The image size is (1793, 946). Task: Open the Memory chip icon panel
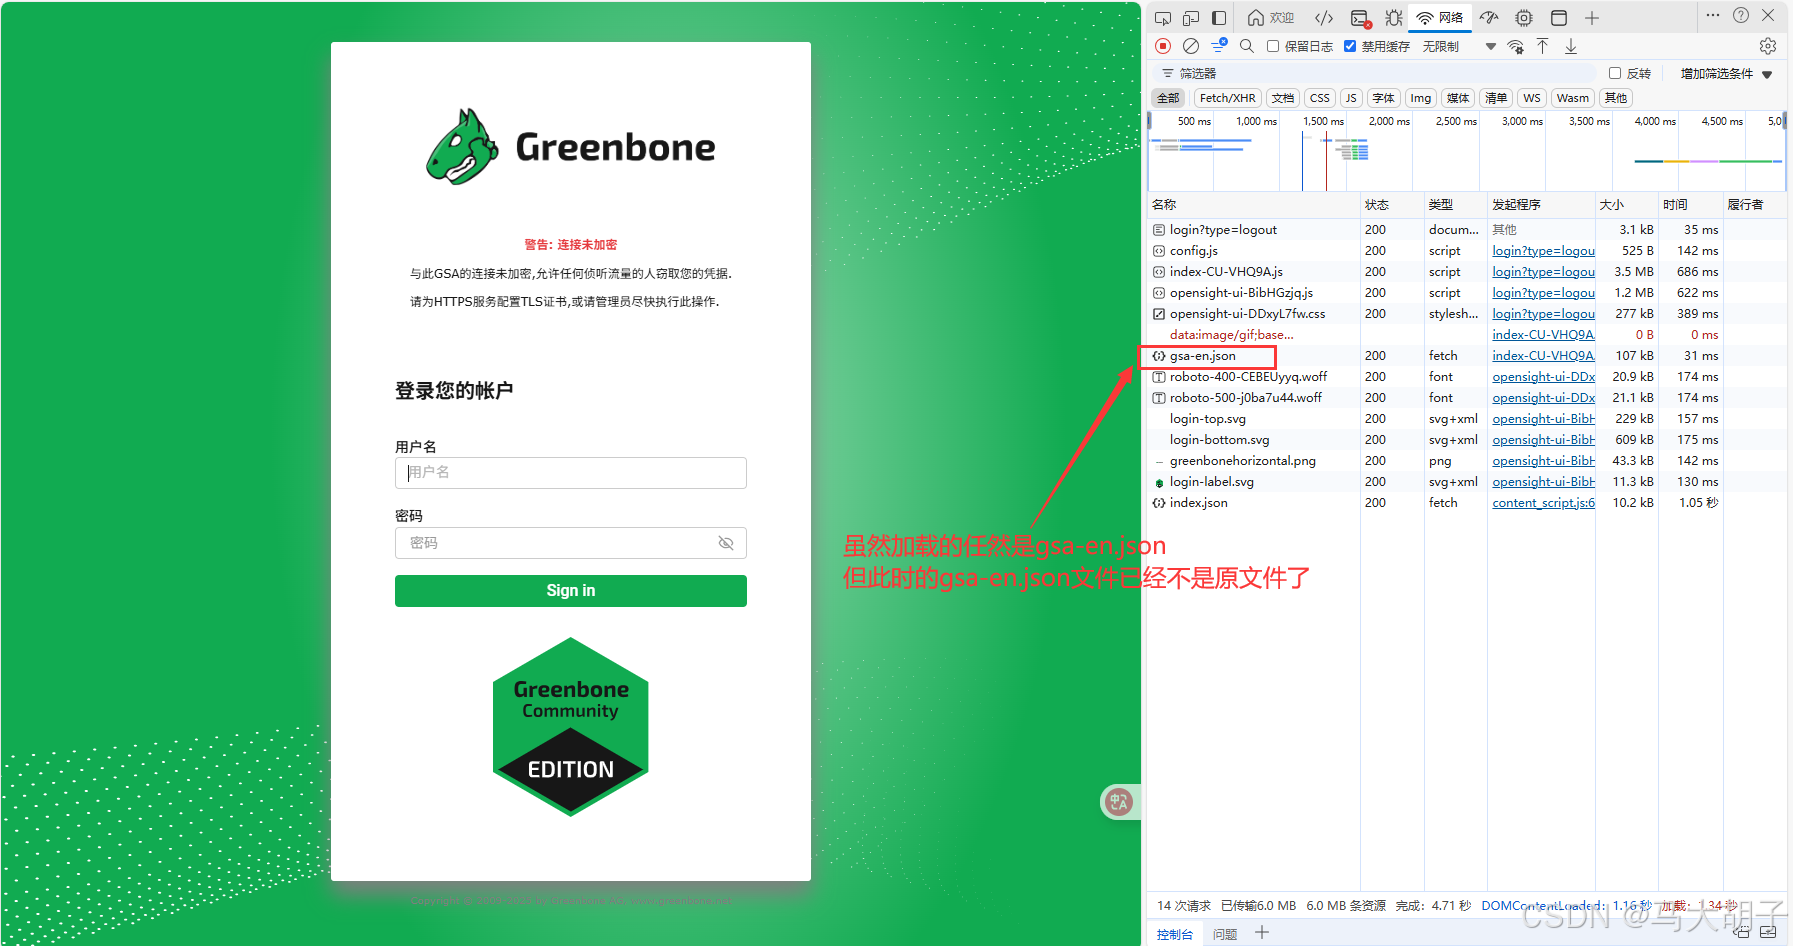click(x=1524, y=18)
